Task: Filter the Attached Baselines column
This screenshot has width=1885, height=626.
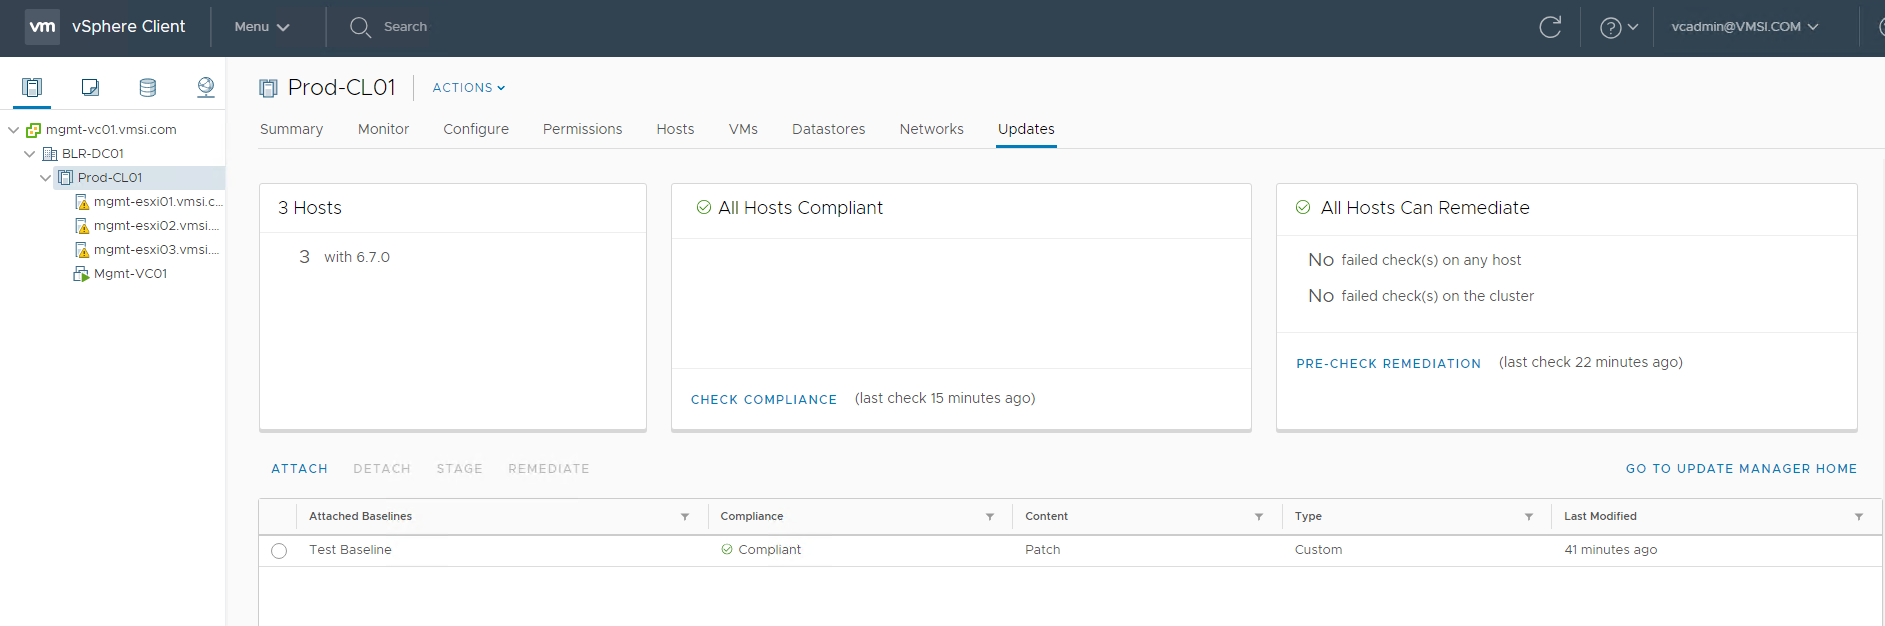Action: pos(685,517)
